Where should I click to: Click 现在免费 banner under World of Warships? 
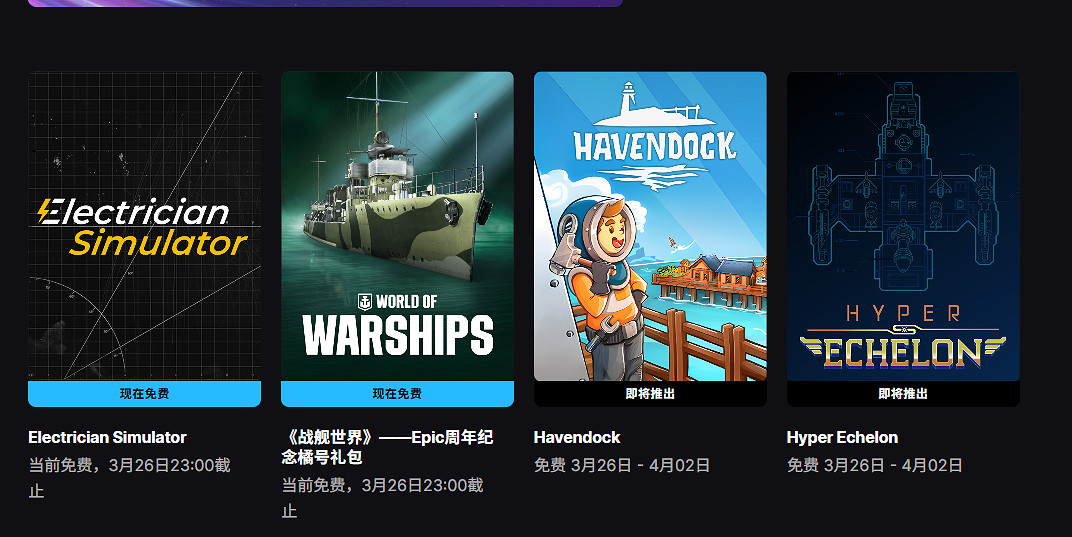(x=397, y=394)
